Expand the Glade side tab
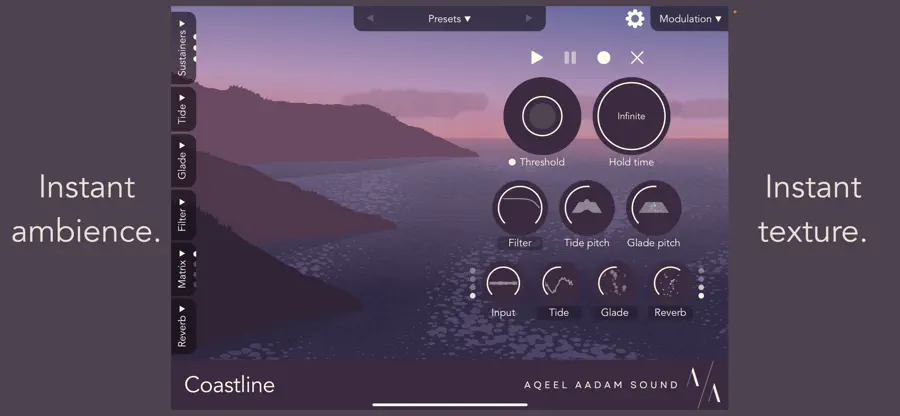900x416 pixels. [183, 161]
